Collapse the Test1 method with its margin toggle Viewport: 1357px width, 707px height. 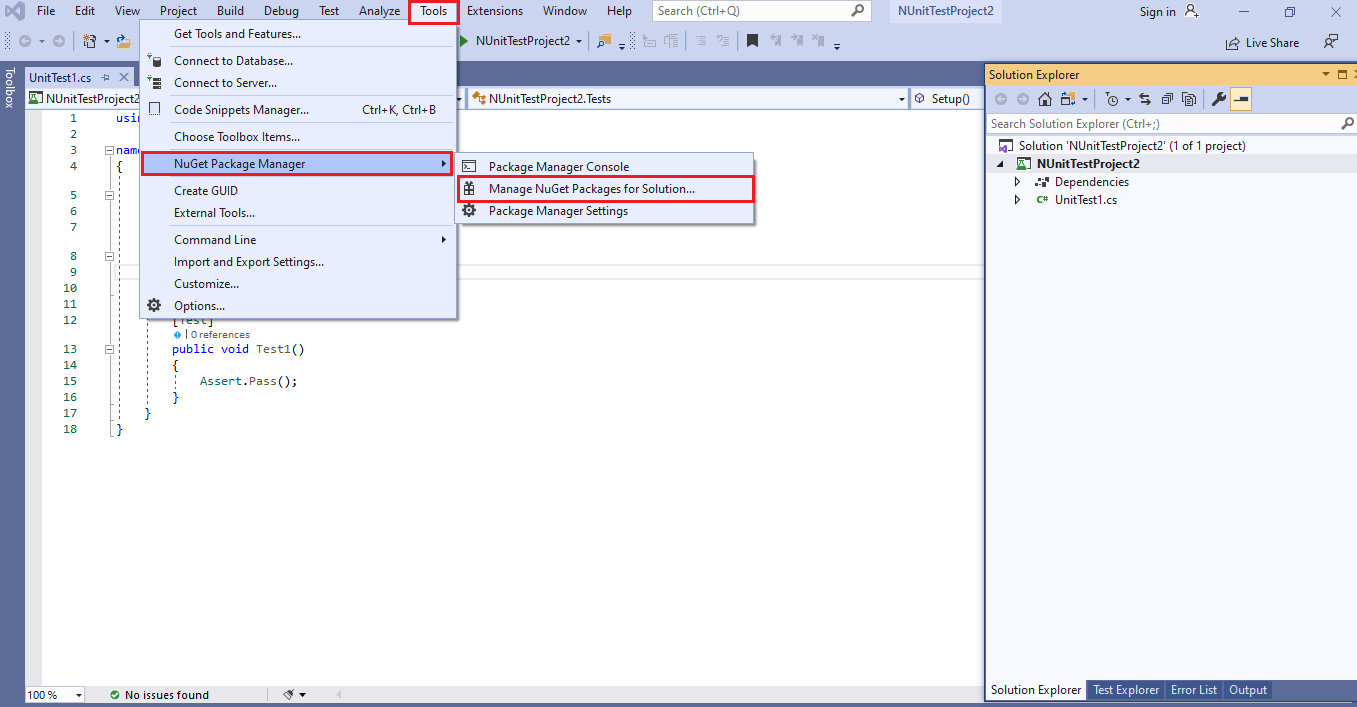click(108, 349)
